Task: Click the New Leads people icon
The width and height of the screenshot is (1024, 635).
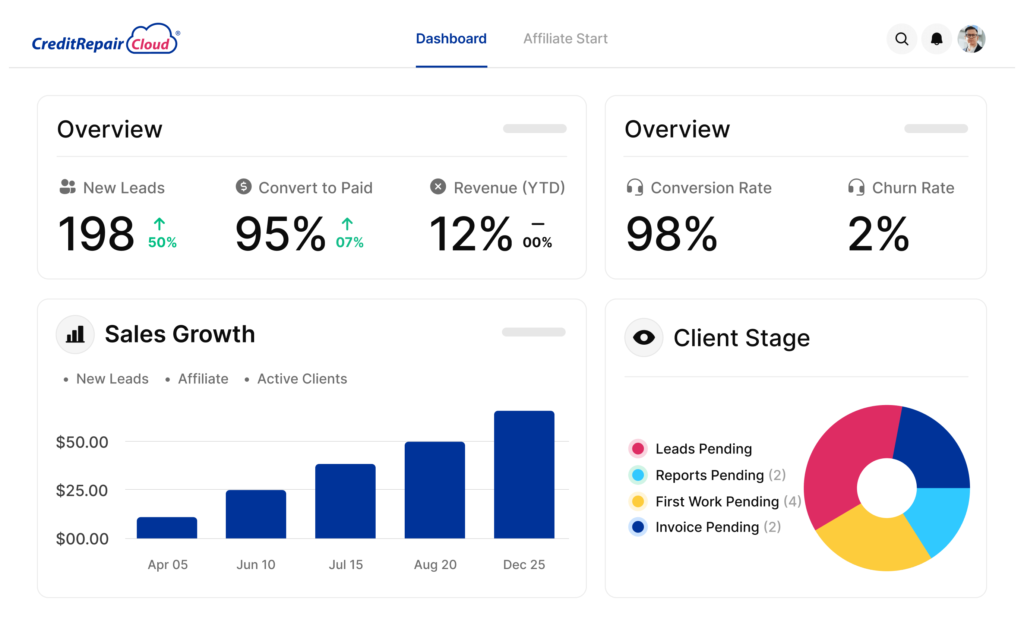Action: [x=67, y=187]
